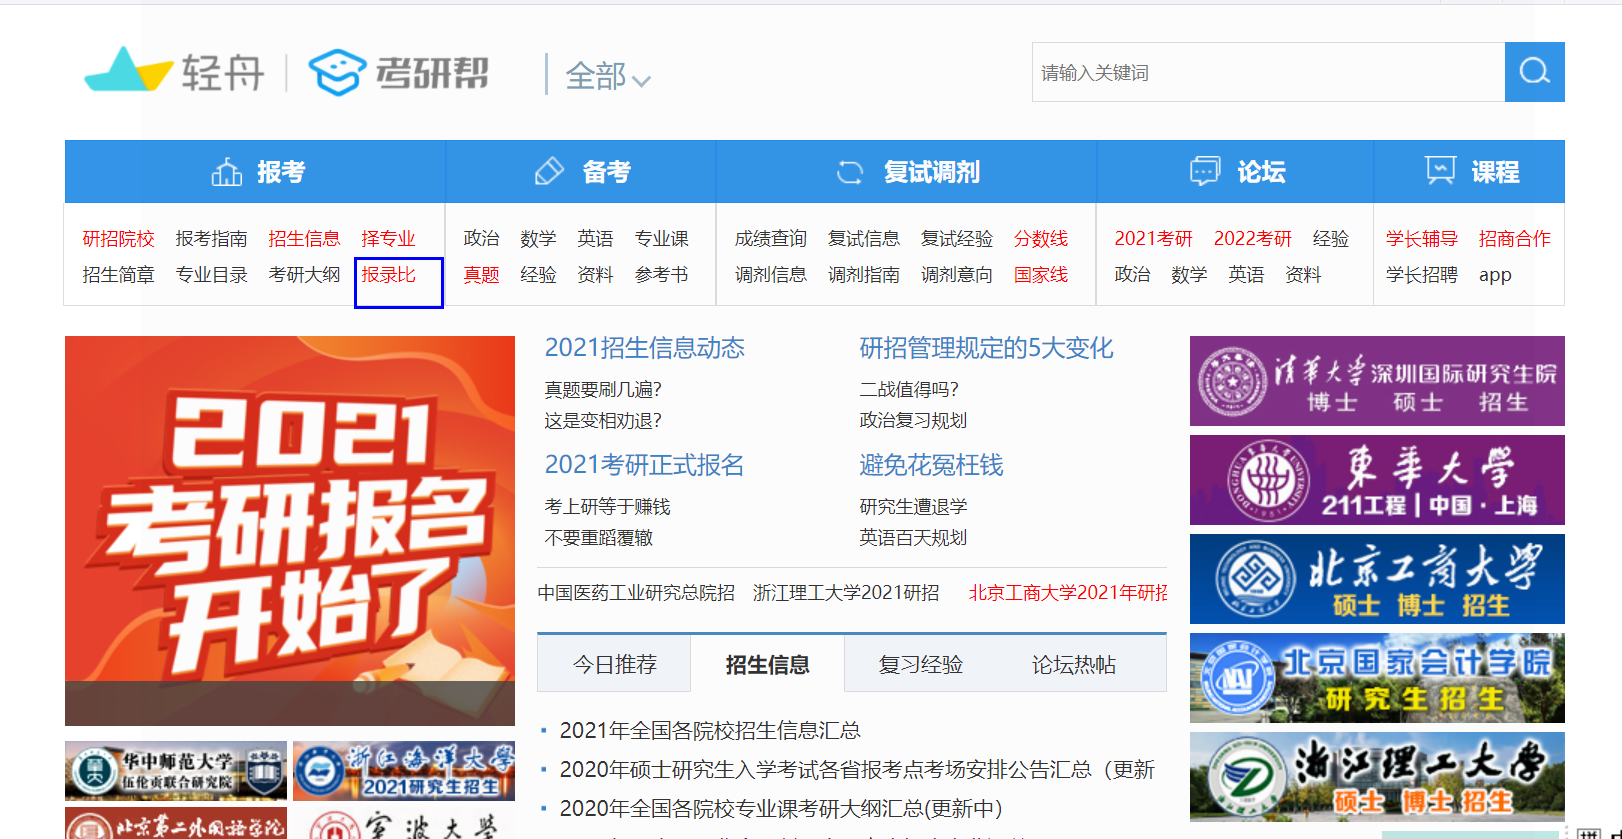
Task: Open the 北京工商大学 ad banner
Action: coord(1377,579)
